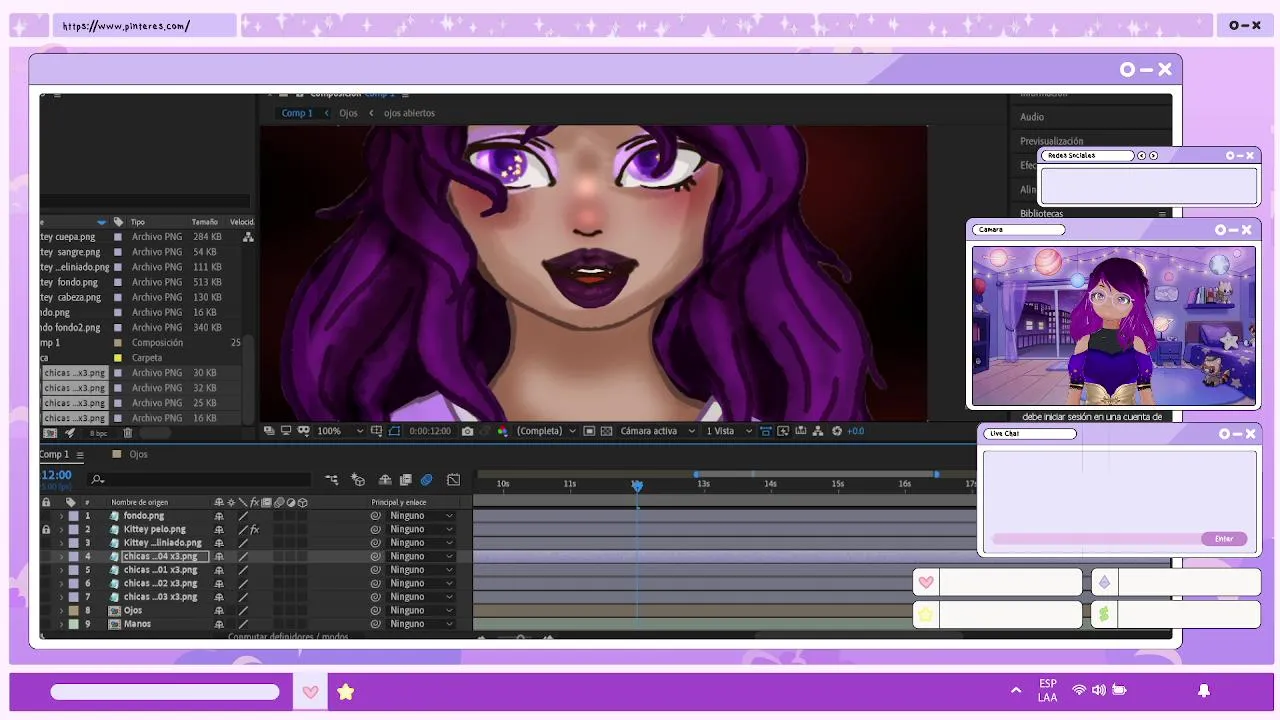Click the Tipo column header in project panel
The height and width of the screenshot is (720, 1280).
point(138,222)
